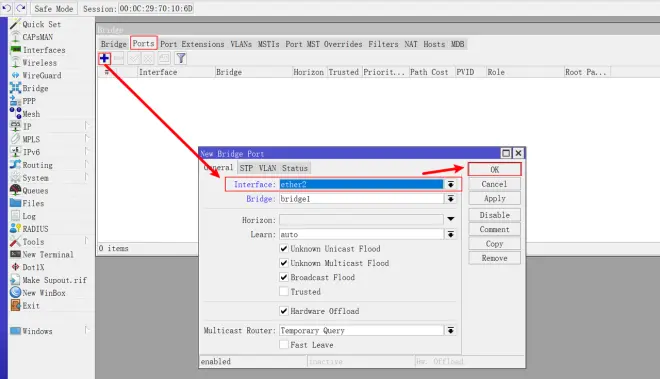Switch to Ports tab
The height and width of the screenshot is (379, 660).
(144, 43)
